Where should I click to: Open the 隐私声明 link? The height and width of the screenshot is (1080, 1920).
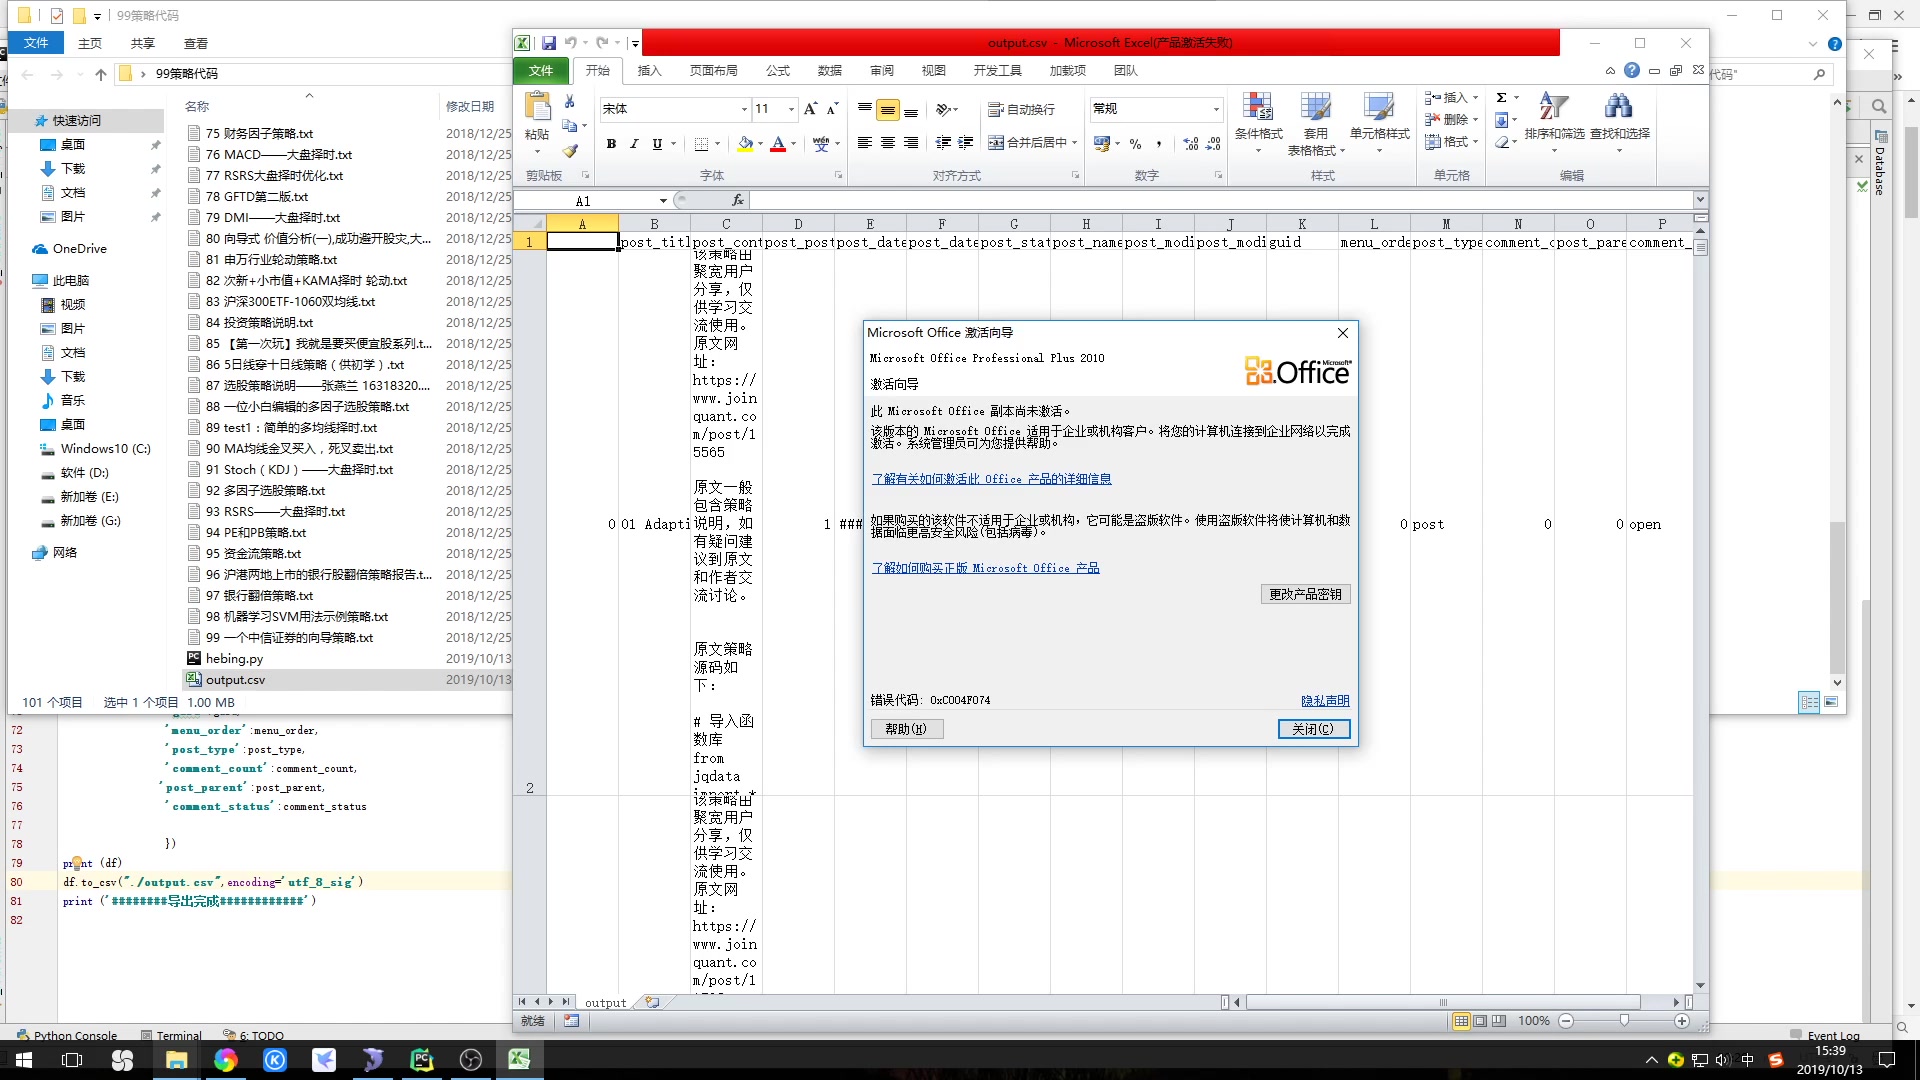(x=1325, y=701)
